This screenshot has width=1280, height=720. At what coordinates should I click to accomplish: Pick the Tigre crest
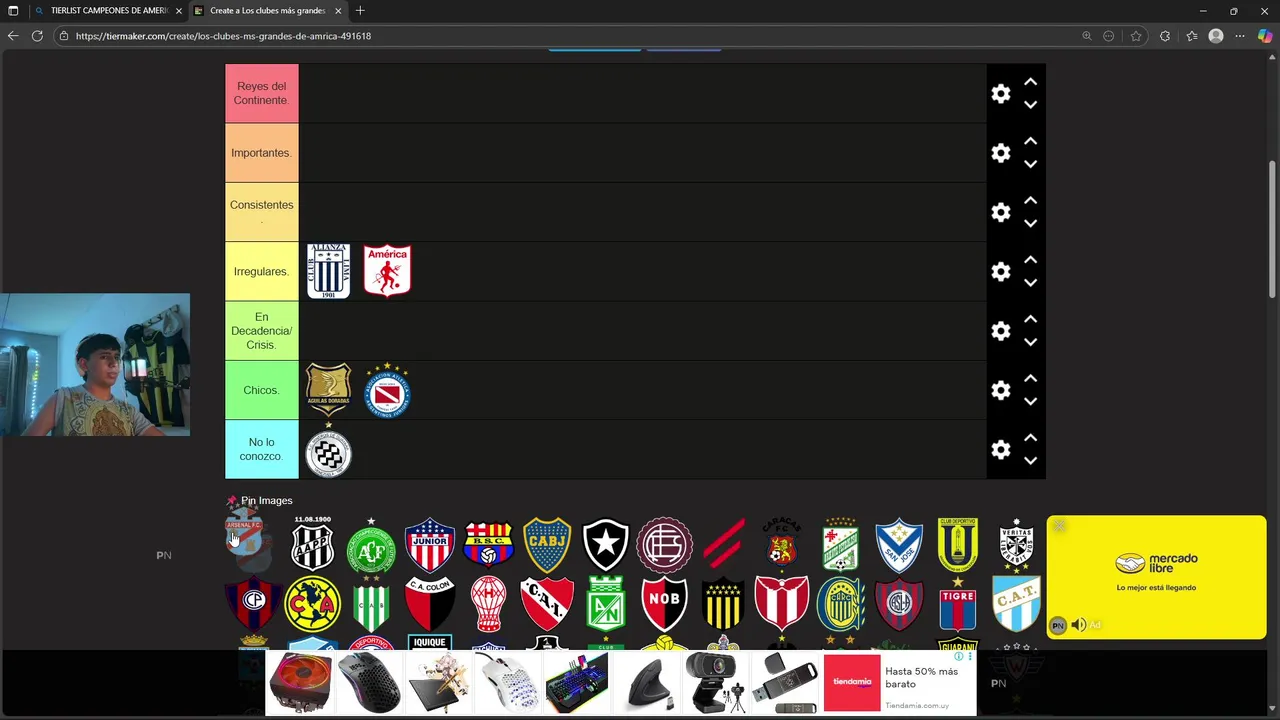pyautogui.click(x=958, y=603)
